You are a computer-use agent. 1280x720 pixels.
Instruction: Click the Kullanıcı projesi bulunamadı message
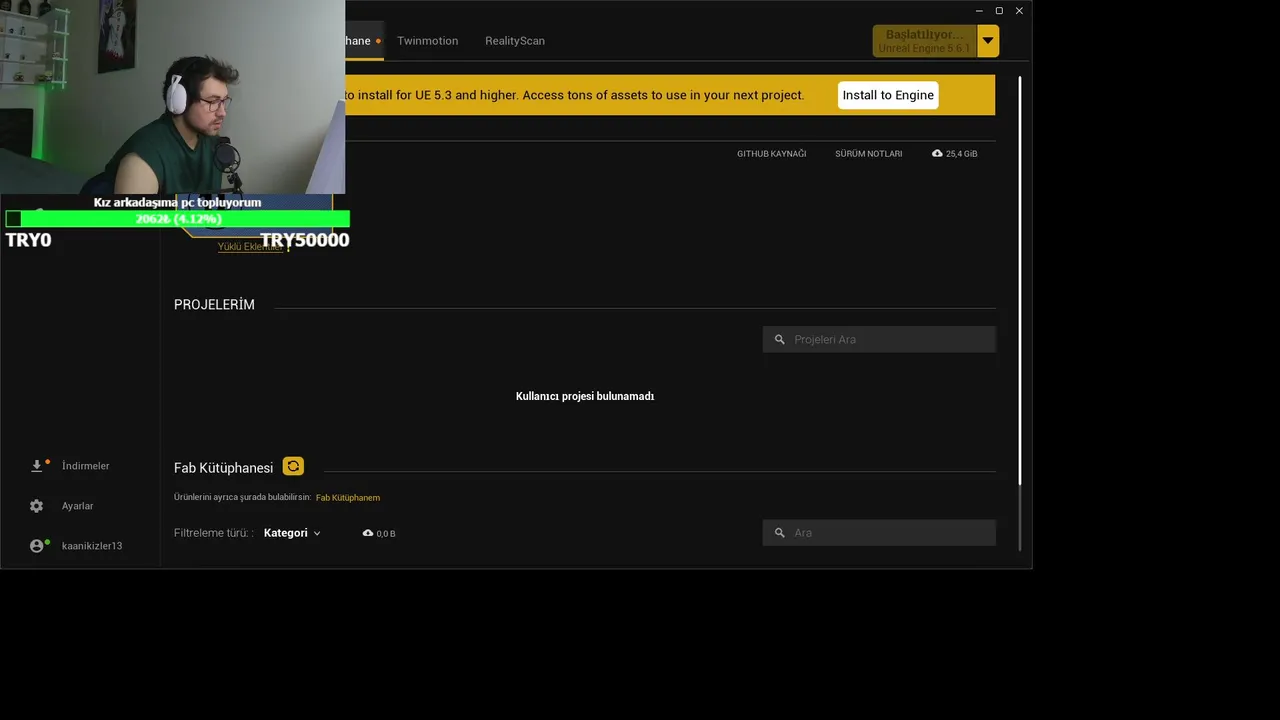coord(585,396)
